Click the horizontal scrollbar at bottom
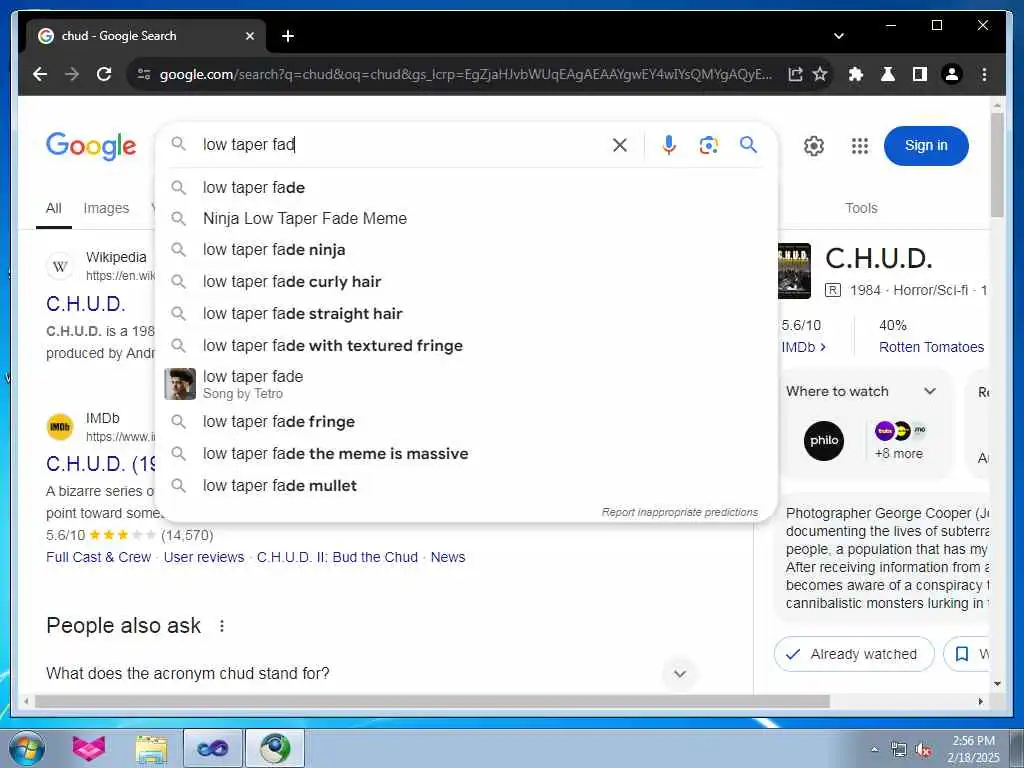 tap(432, 701)
